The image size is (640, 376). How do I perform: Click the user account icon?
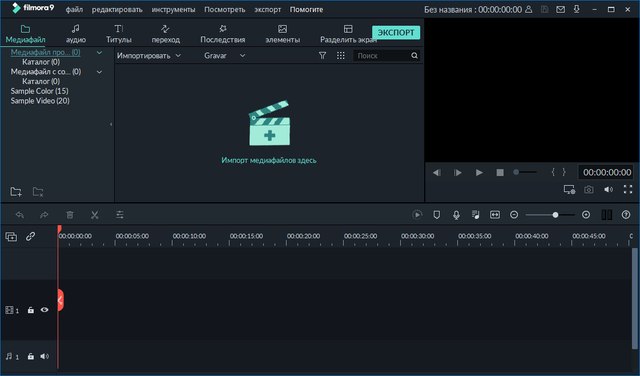click(x=529, y=9)
